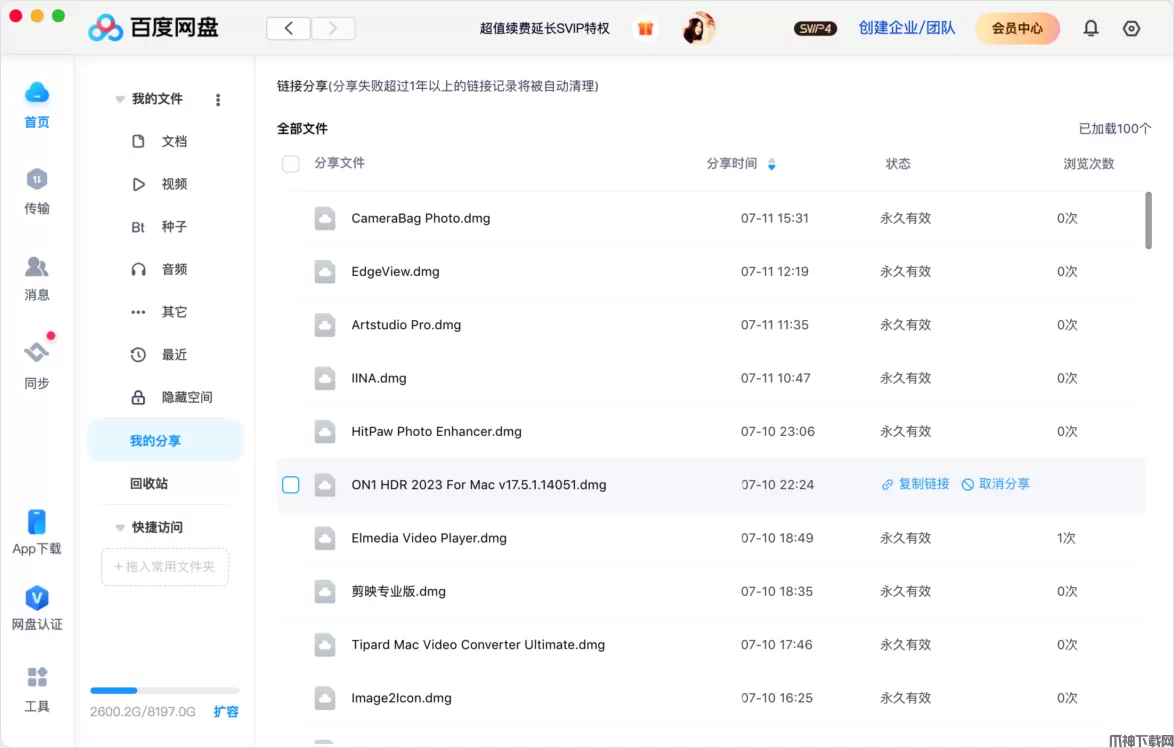The image size is (1174, 748).
Task: Sort by 分享时间 using the arrow
Action: click(x=771, y=164)
